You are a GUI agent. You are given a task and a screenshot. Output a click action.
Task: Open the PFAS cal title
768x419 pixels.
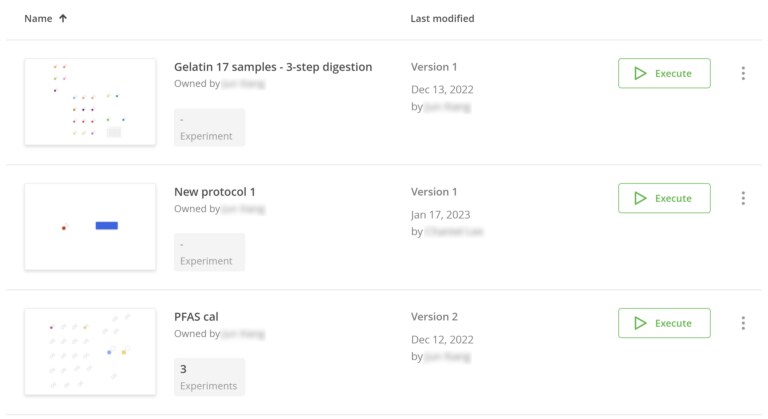(x=196, y=317)
